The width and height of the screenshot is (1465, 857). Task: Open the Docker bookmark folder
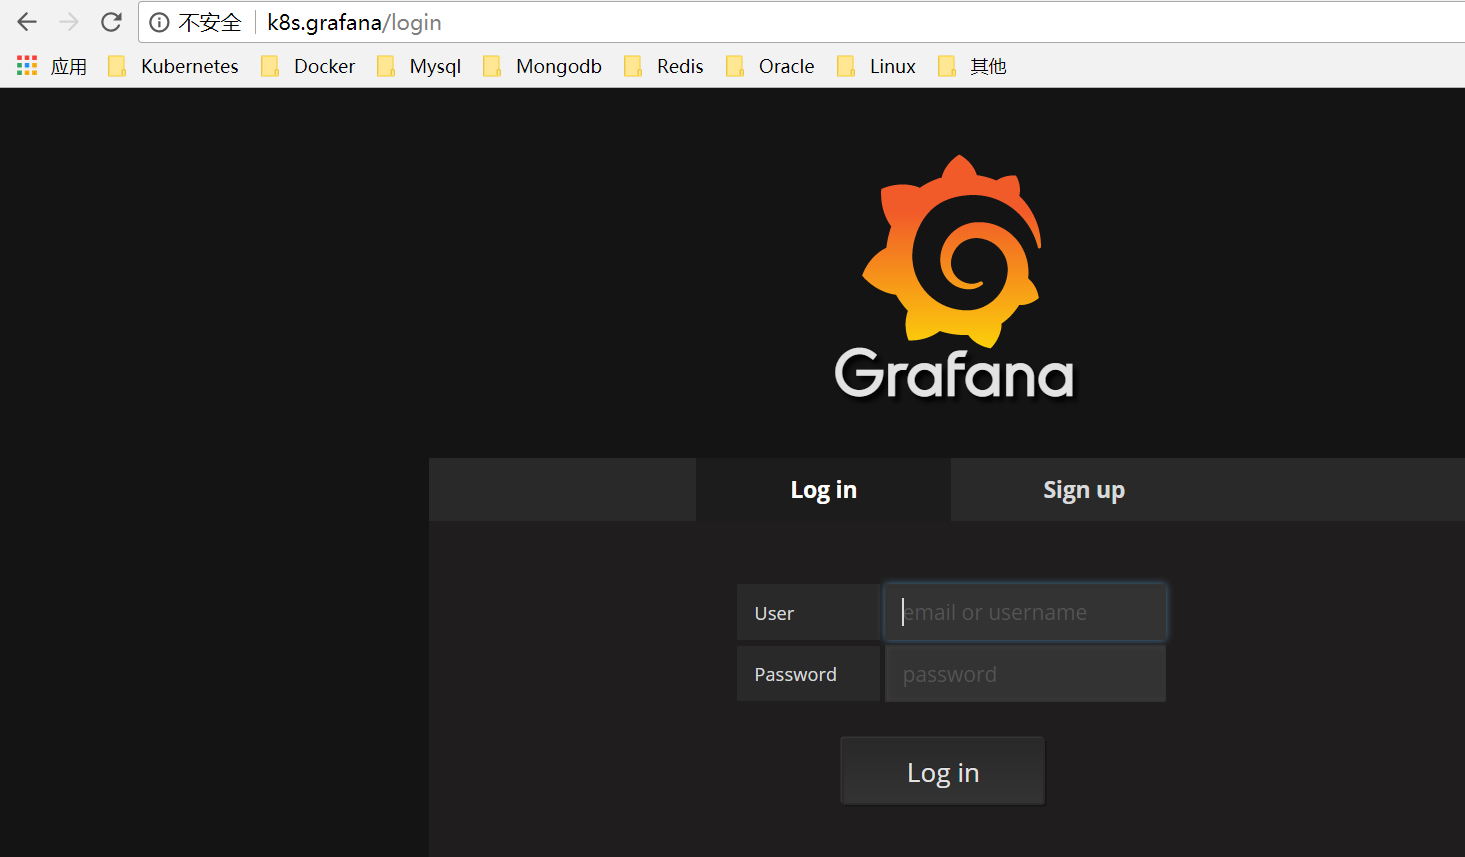(308, 66)
